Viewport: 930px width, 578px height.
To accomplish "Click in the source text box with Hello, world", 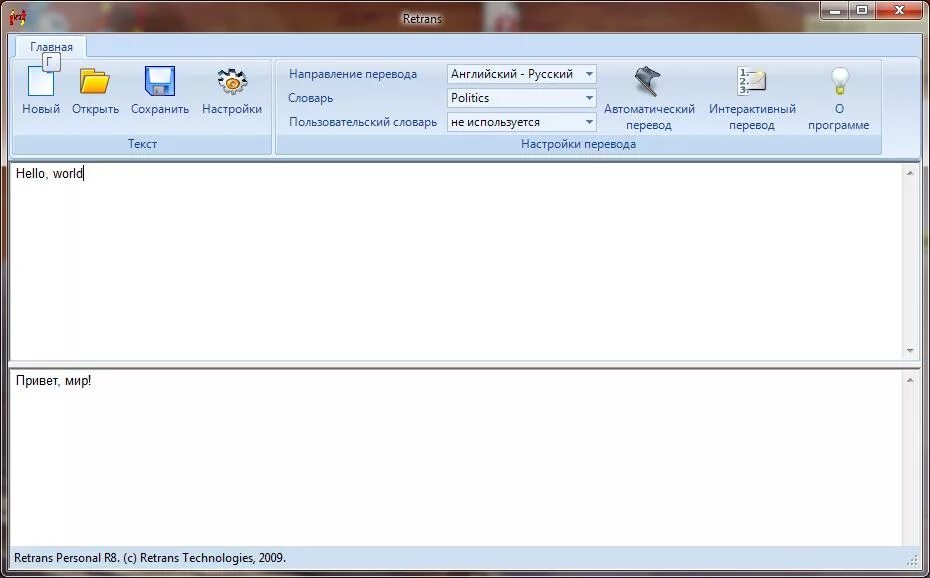I will [457, 261].
